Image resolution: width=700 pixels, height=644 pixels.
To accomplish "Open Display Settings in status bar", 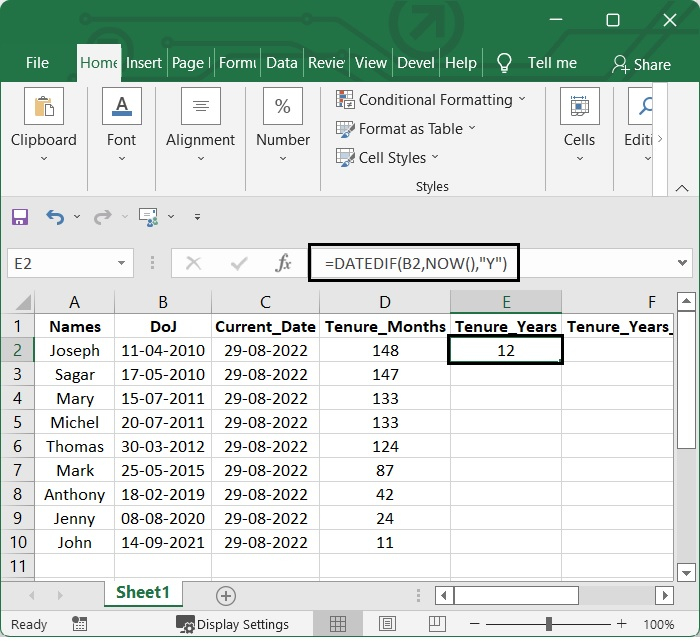I will tap(233, 624).
